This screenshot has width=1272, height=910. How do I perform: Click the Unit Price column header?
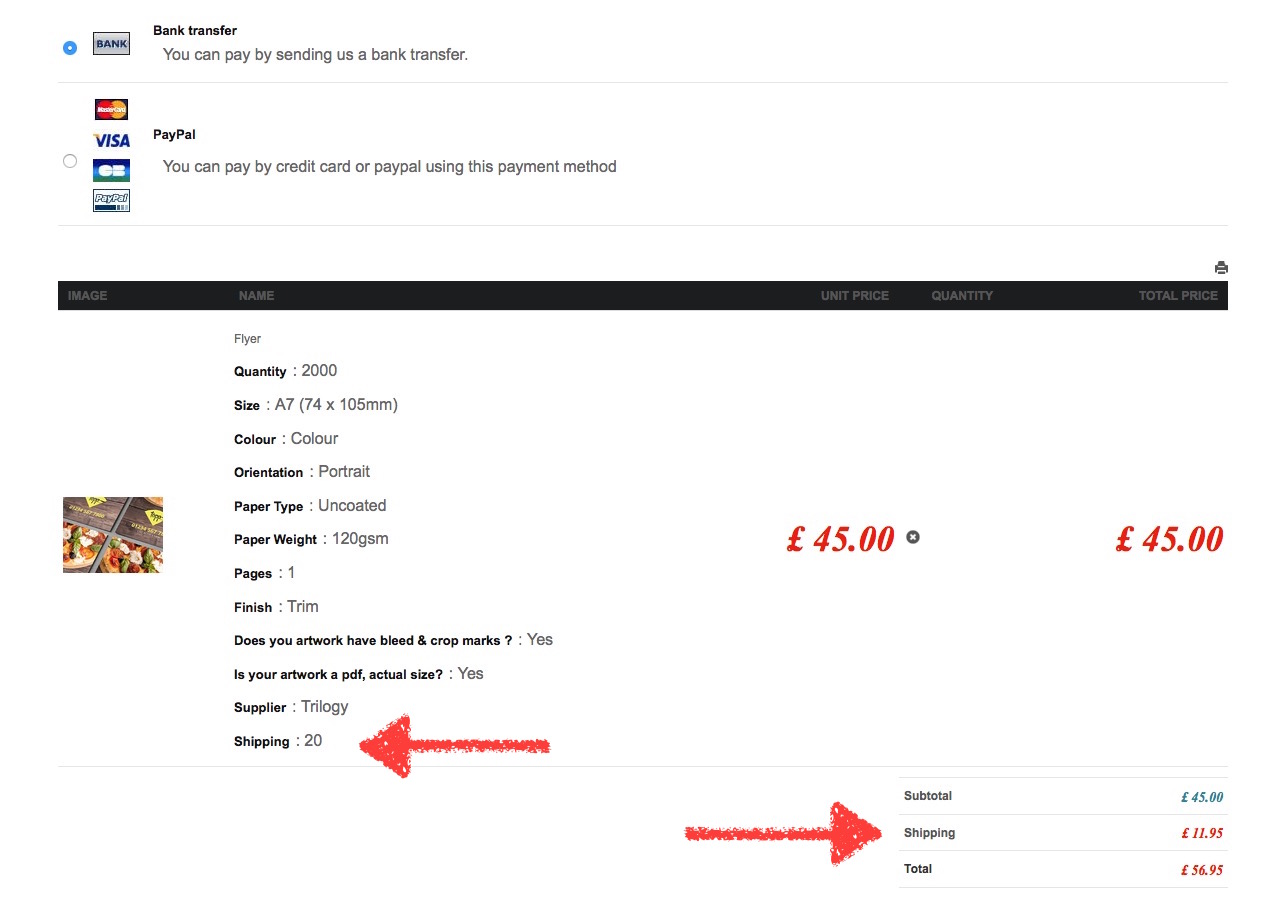[854, 296]
